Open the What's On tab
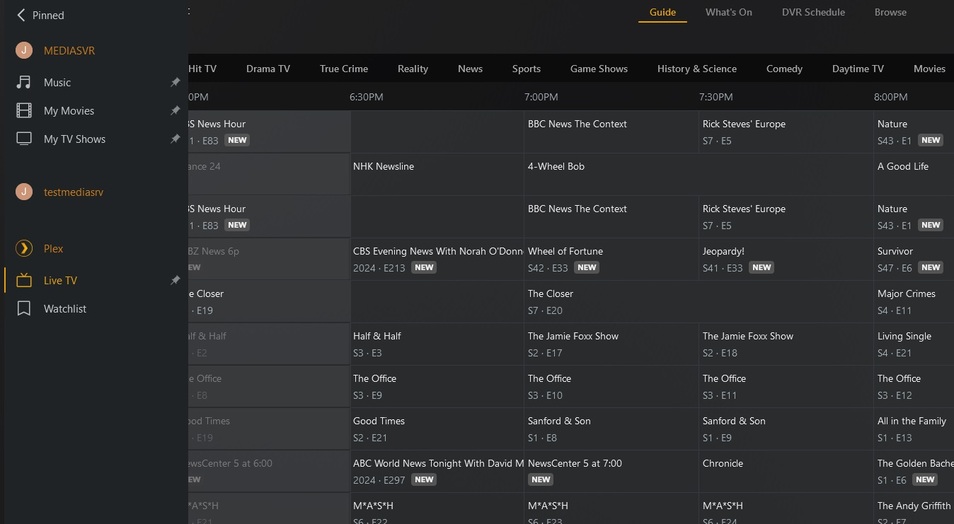This screenshot has width=954, height=524. pyautogui.click(x=728, y=12)
